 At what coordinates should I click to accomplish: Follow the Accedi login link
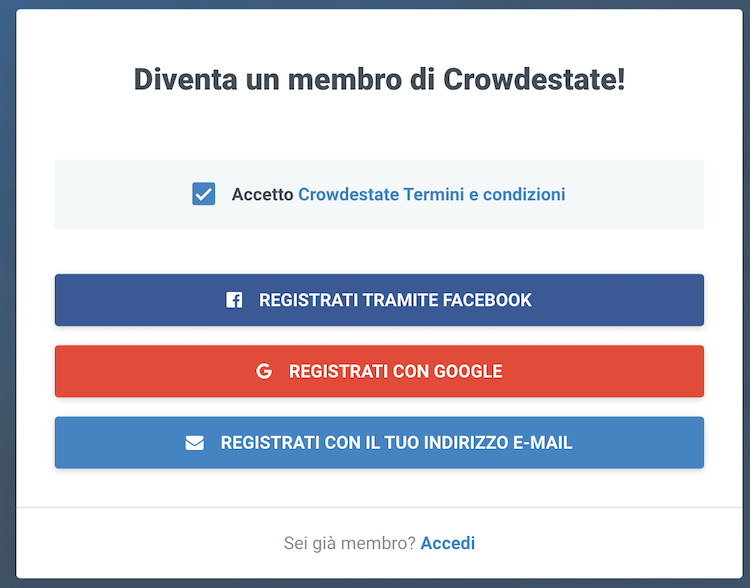448,543
